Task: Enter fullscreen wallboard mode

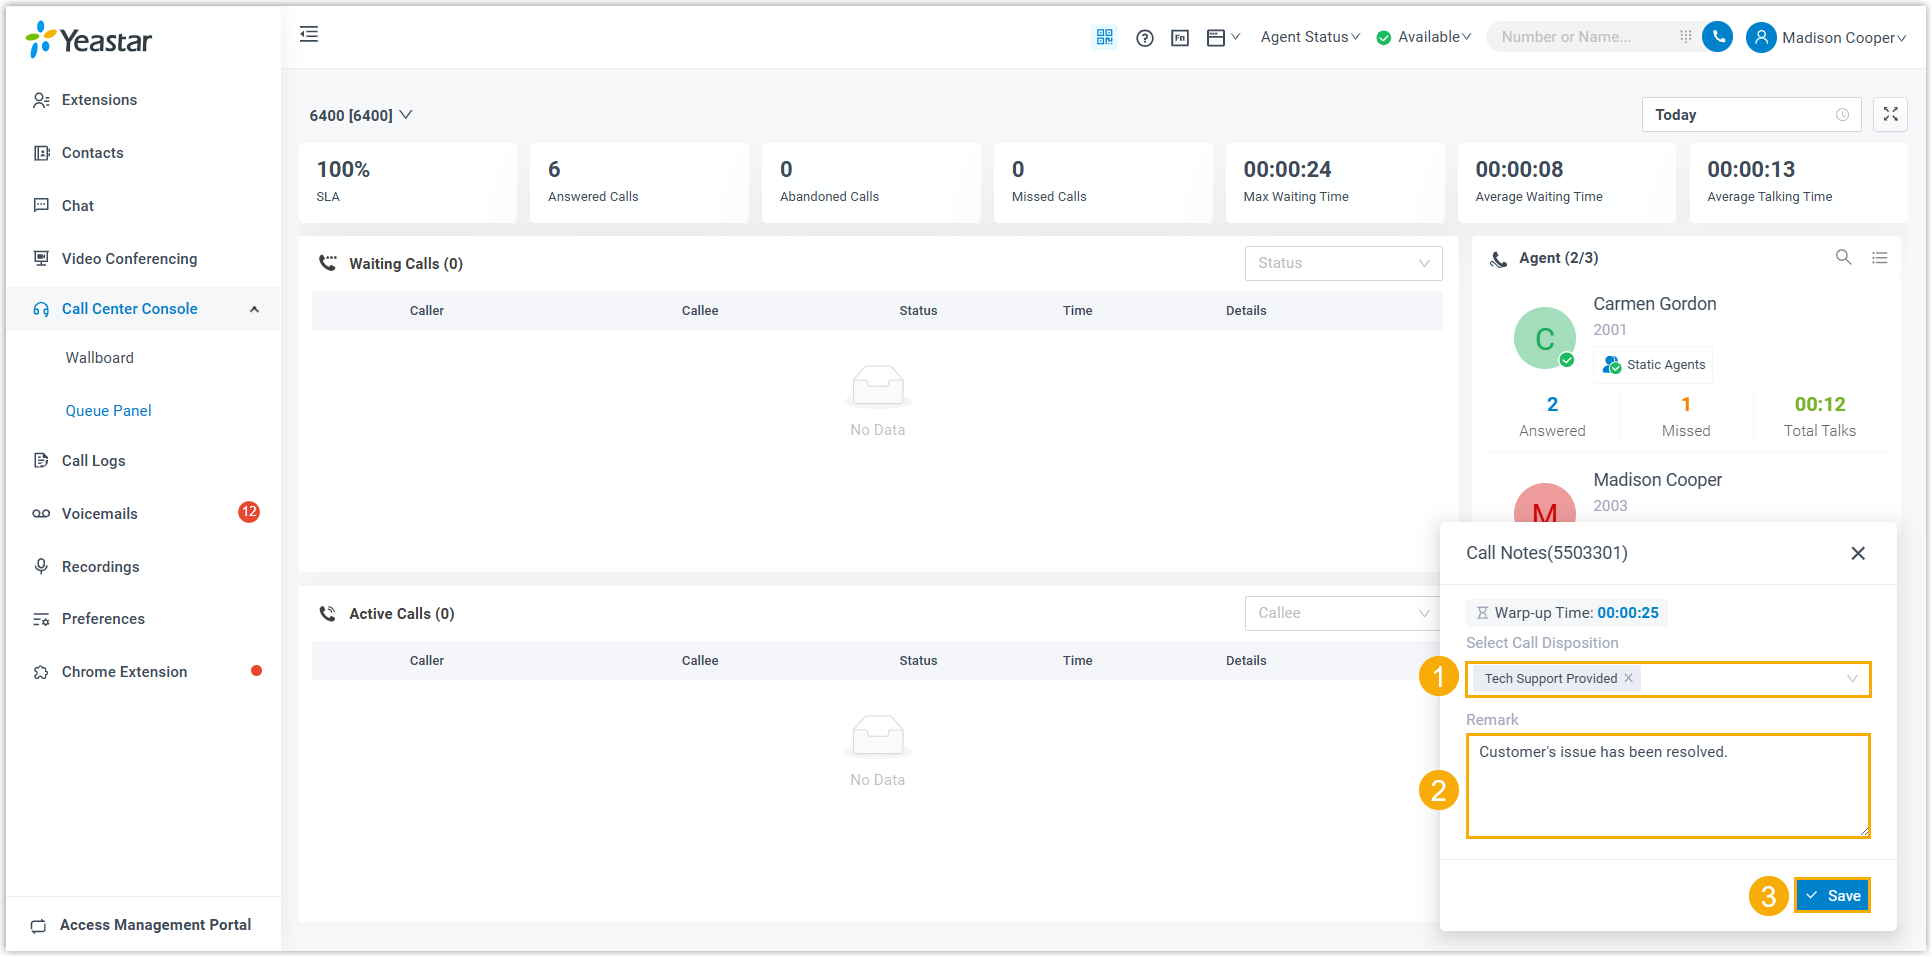Action: 1890,115
